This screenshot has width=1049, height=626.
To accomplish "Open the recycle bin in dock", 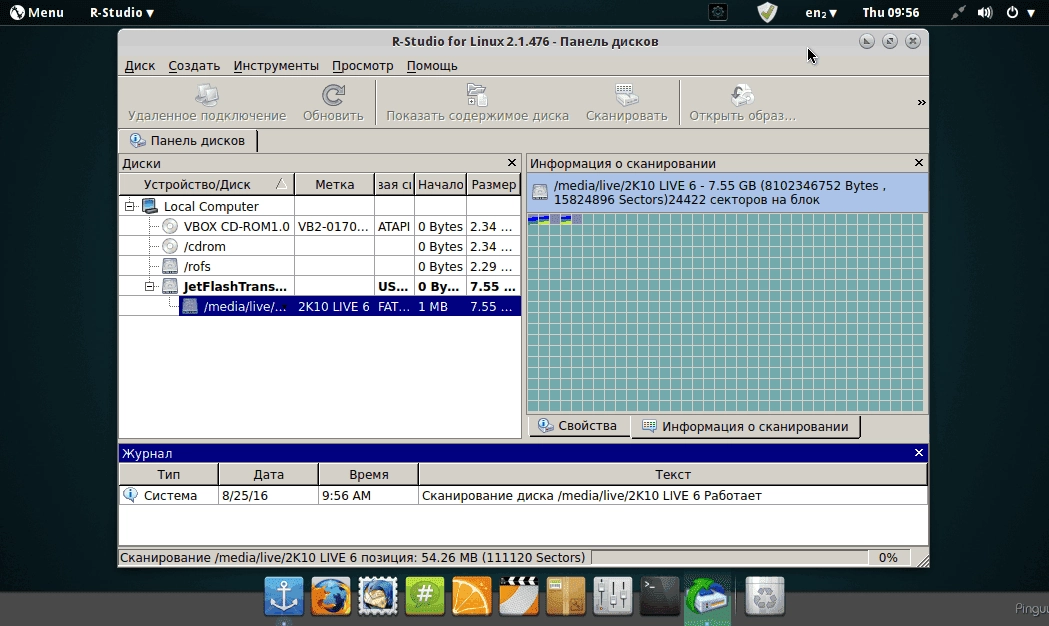I will tap(764, 596).
